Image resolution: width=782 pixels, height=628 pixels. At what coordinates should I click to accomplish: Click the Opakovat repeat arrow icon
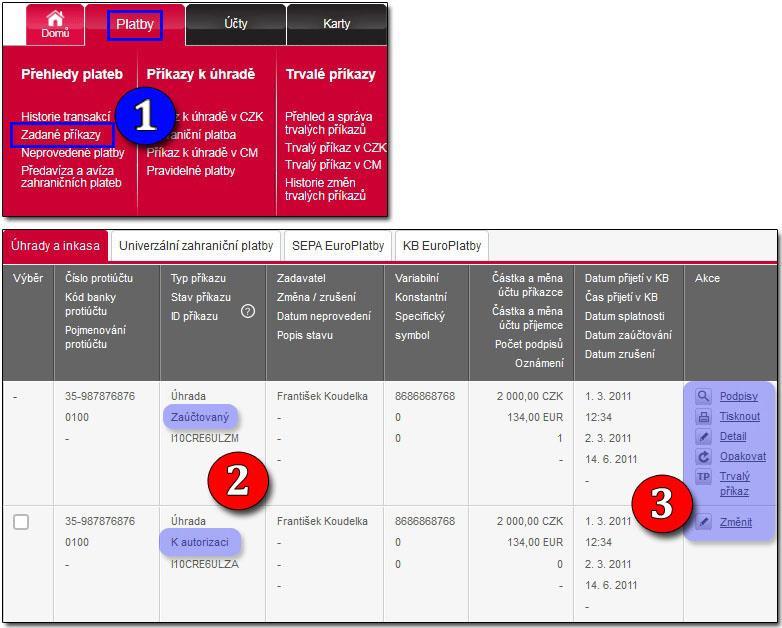703,456
